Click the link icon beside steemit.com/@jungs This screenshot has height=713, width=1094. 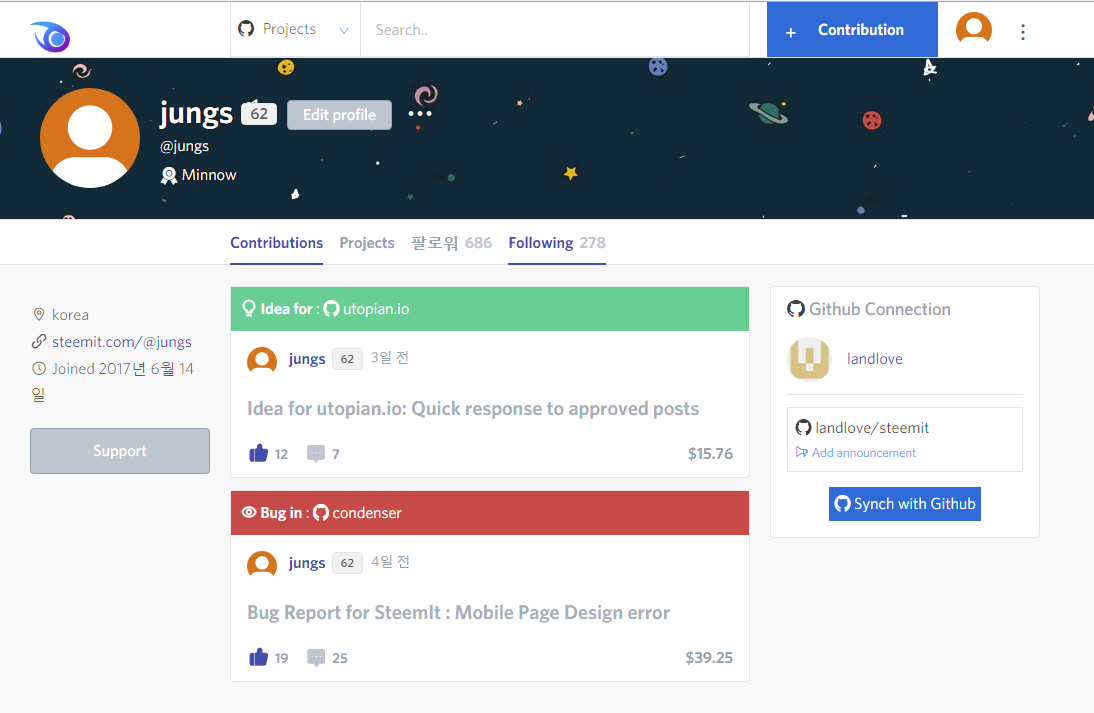click(x=39, y=342)
